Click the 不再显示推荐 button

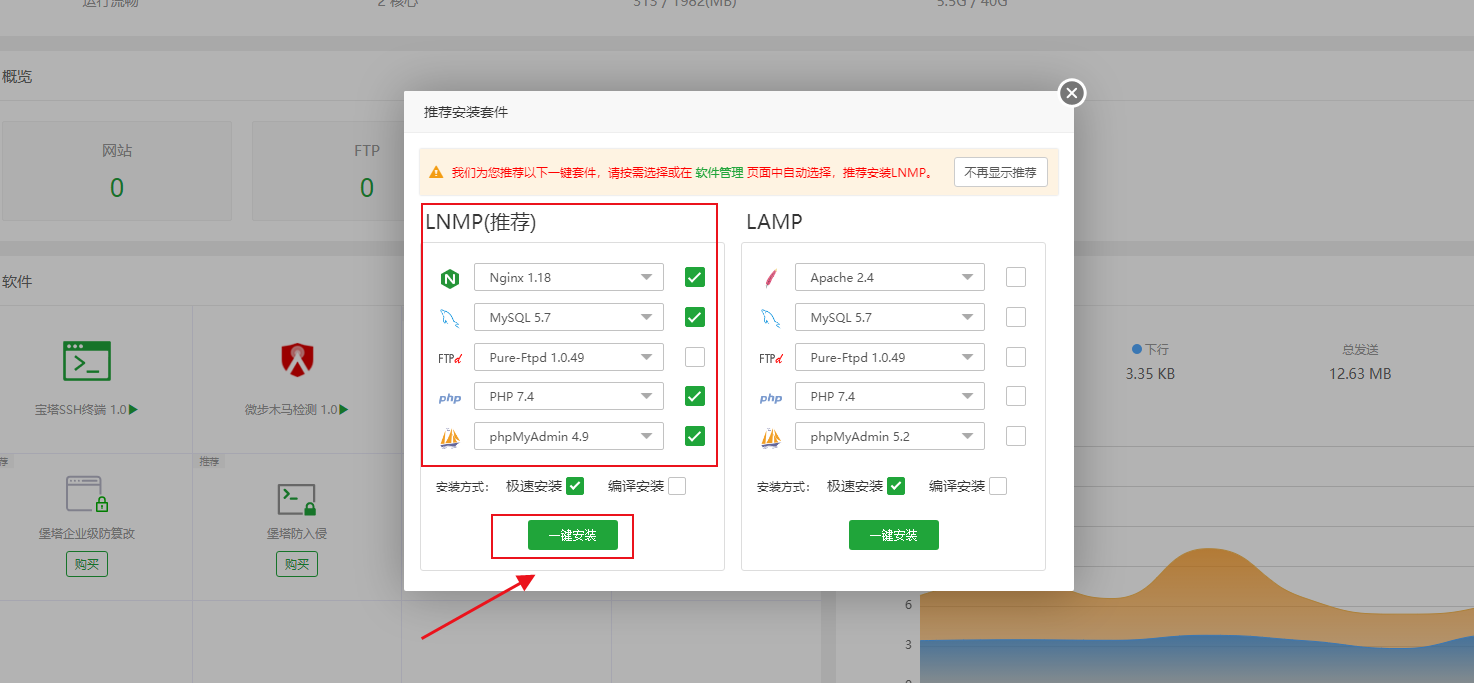click(x=1000, y=172)
